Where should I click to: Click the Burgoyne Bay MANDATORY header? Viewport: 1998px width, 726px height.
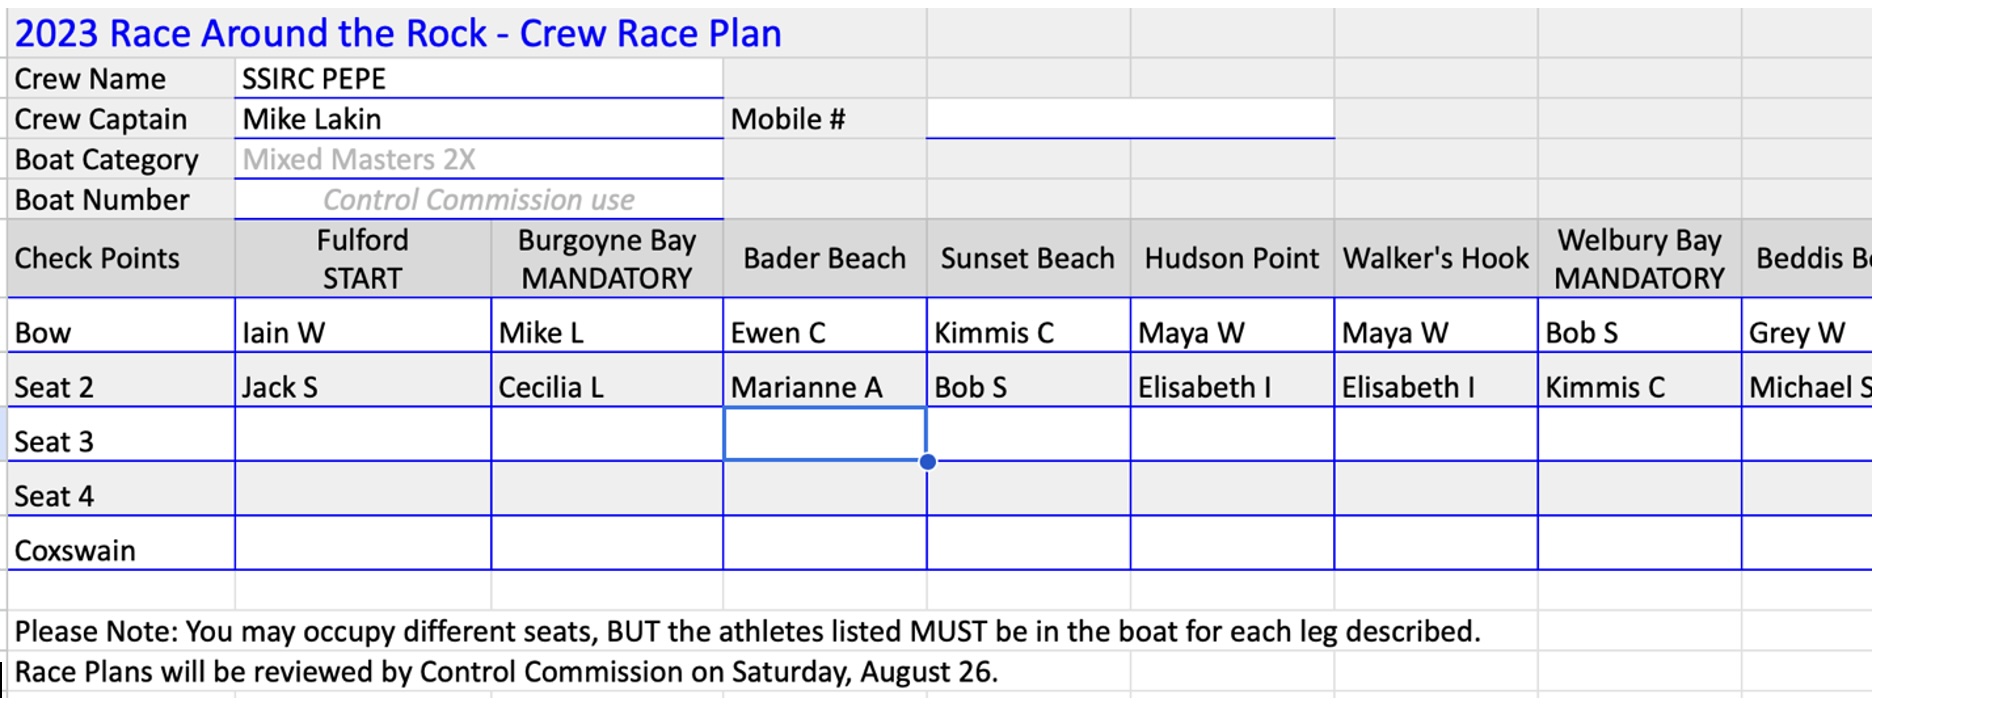[x=607, y=258]
